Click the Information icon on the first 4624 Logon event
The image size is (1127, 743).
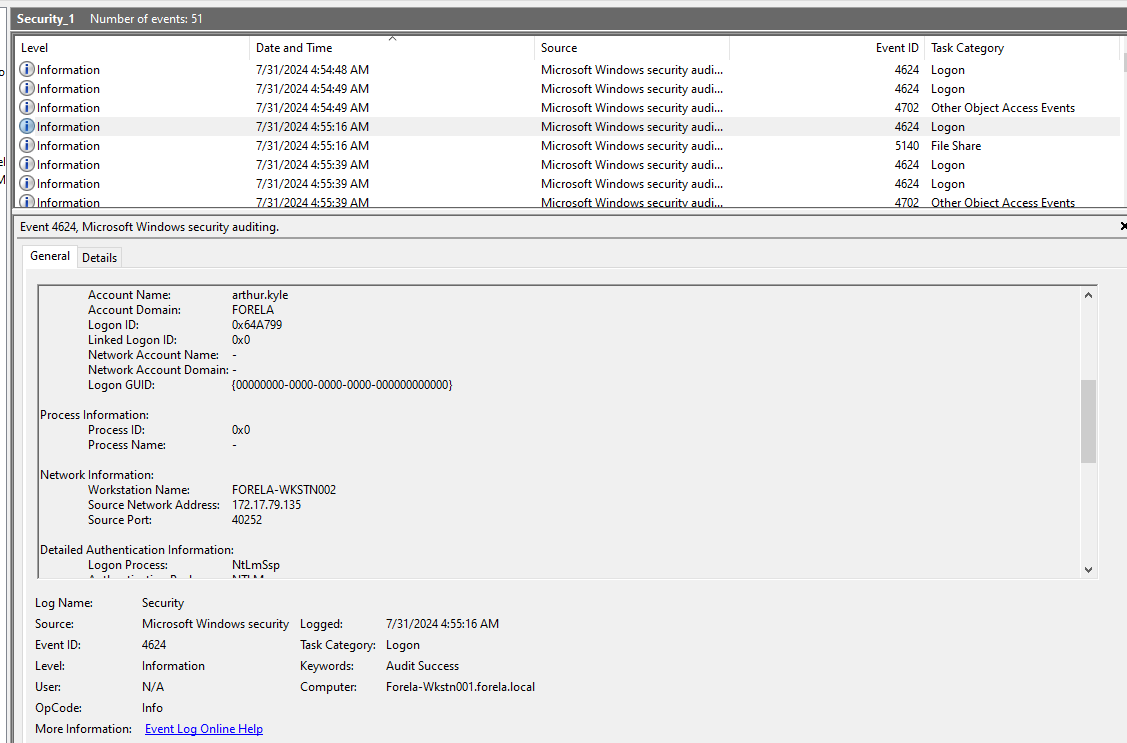click(x=26, y=69)
